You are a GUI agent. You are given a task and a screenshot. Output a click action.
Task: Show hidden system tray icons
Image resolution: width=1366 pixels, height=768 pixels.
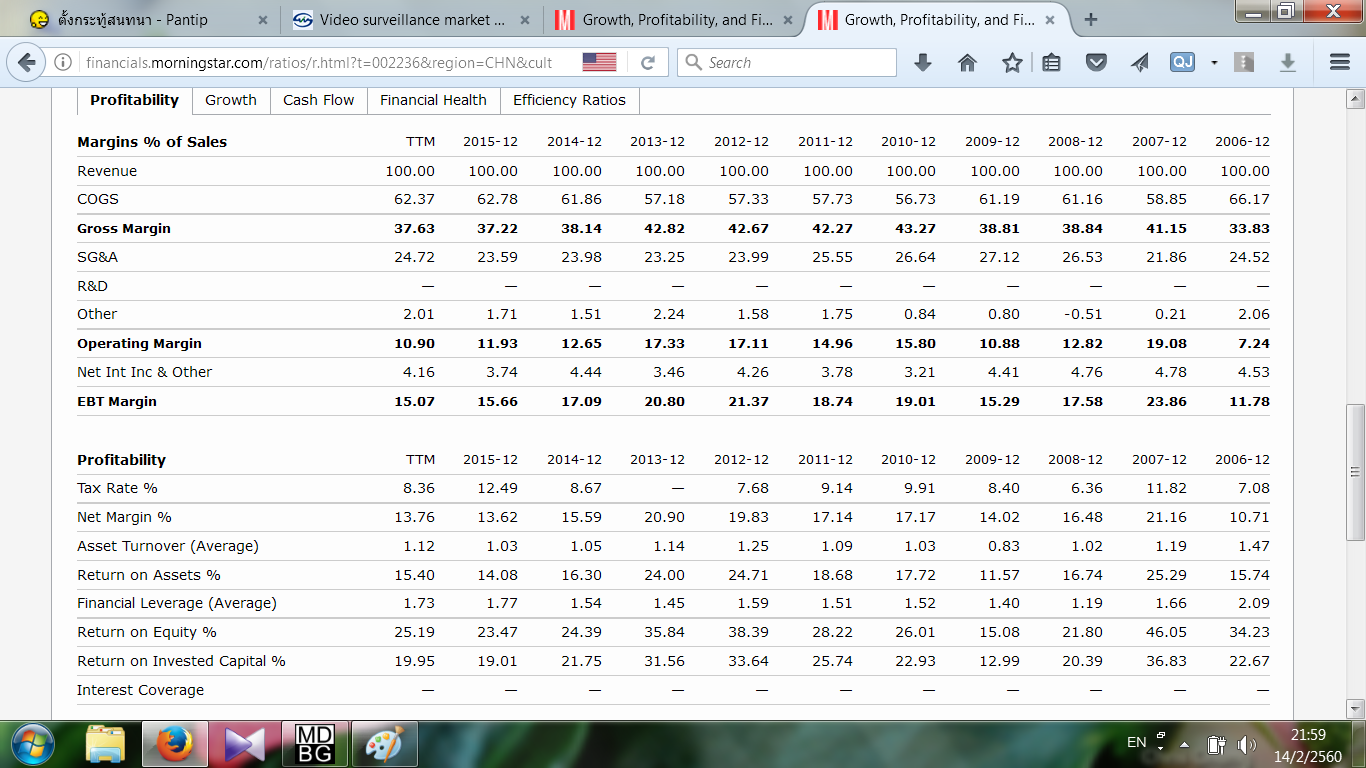coord(1184,743)
